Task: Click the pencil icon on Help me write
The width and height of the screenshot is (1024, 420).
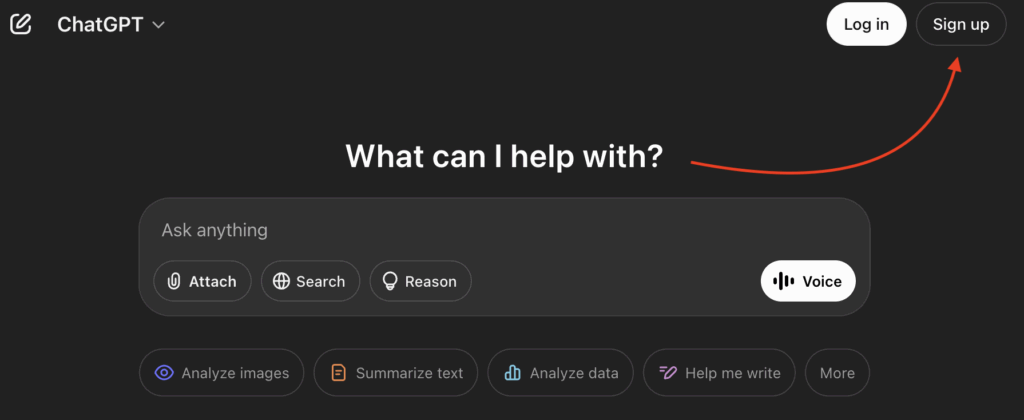Action: (668, 372)
